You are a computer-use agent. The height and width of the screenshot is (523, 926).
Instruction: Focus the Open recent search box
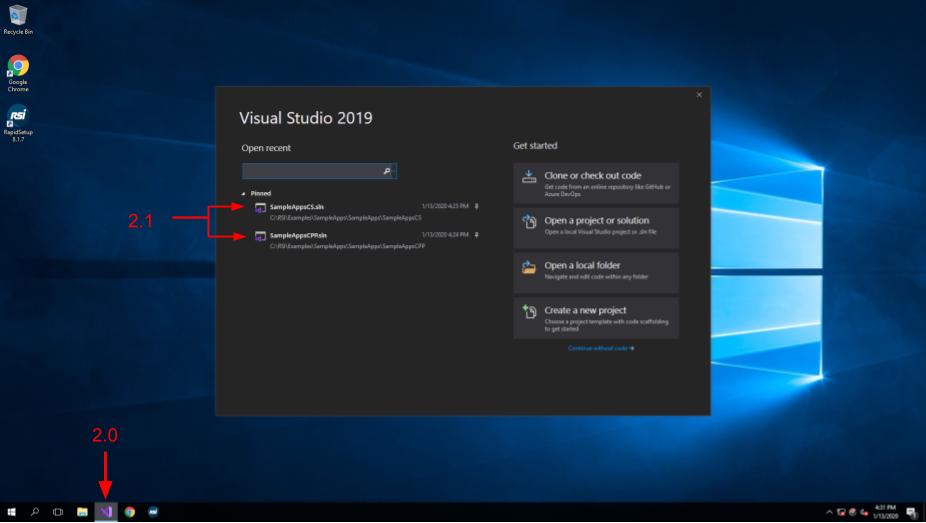coord(319,171)
